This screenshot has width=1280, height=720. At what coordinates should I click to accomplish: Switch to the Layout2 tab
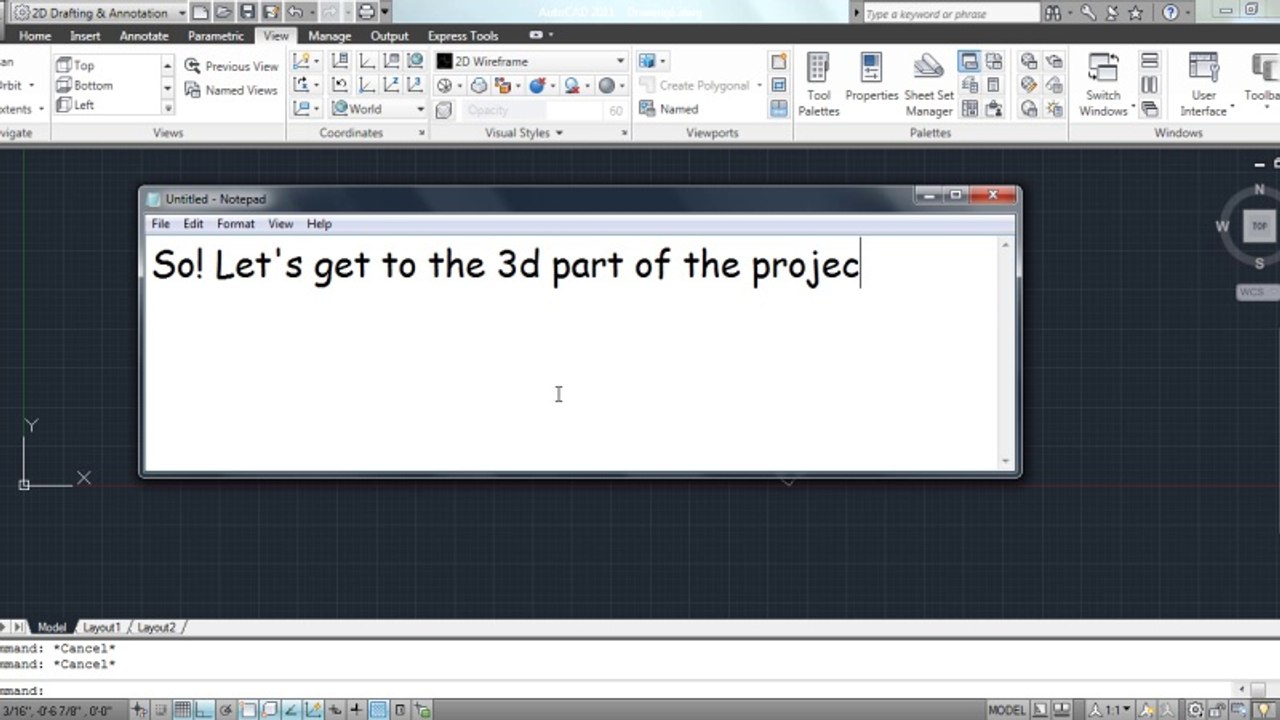(x=156, y=627)
